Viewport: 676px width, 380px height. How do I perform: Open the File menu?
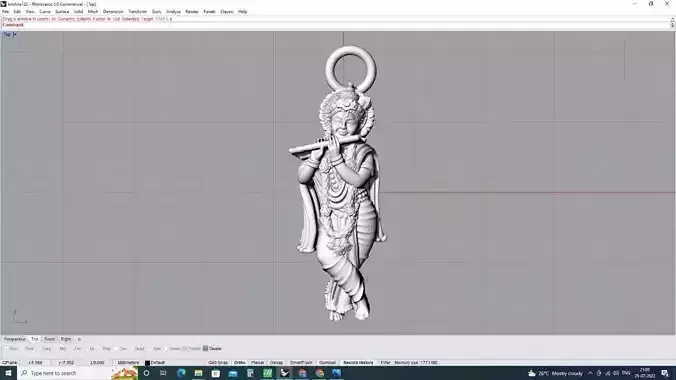6,12
